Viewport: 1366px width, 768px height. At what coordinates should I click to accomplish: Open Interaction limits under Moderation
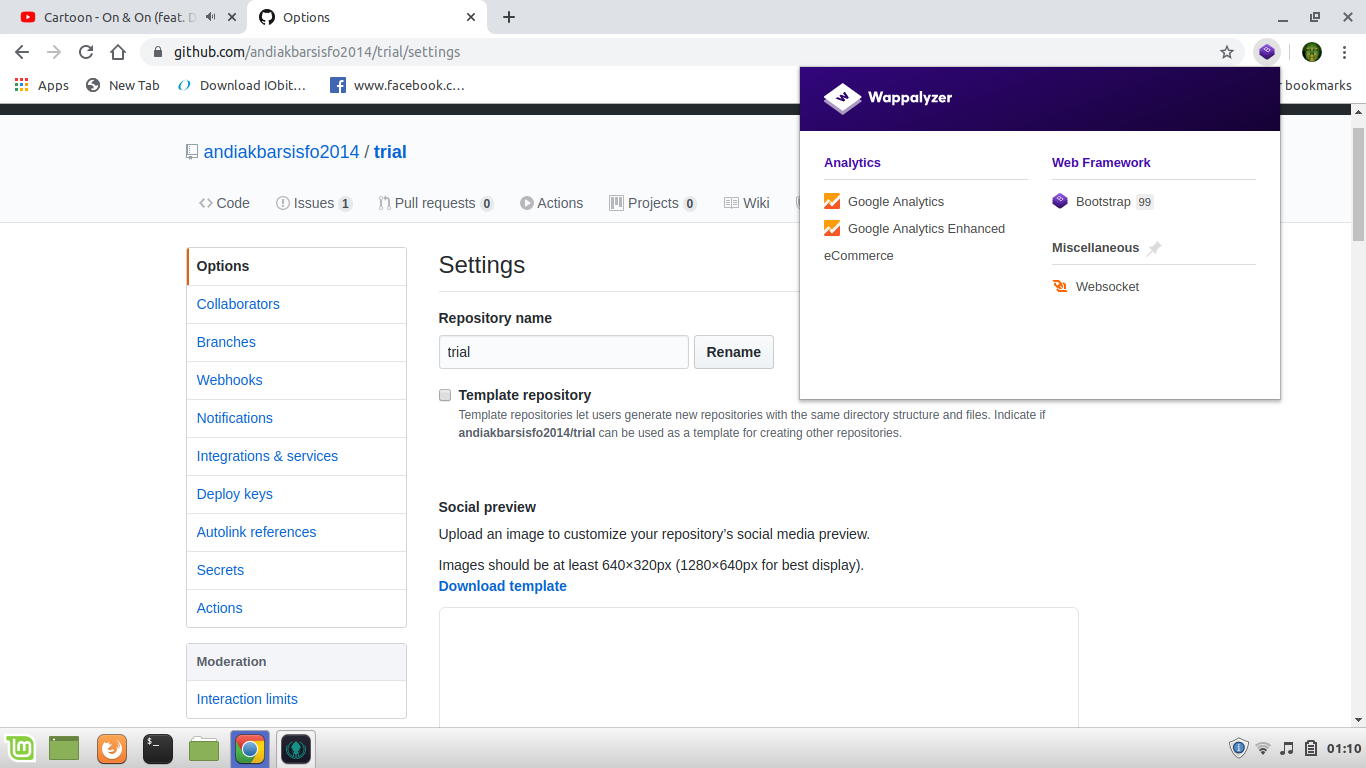(296, 699)
